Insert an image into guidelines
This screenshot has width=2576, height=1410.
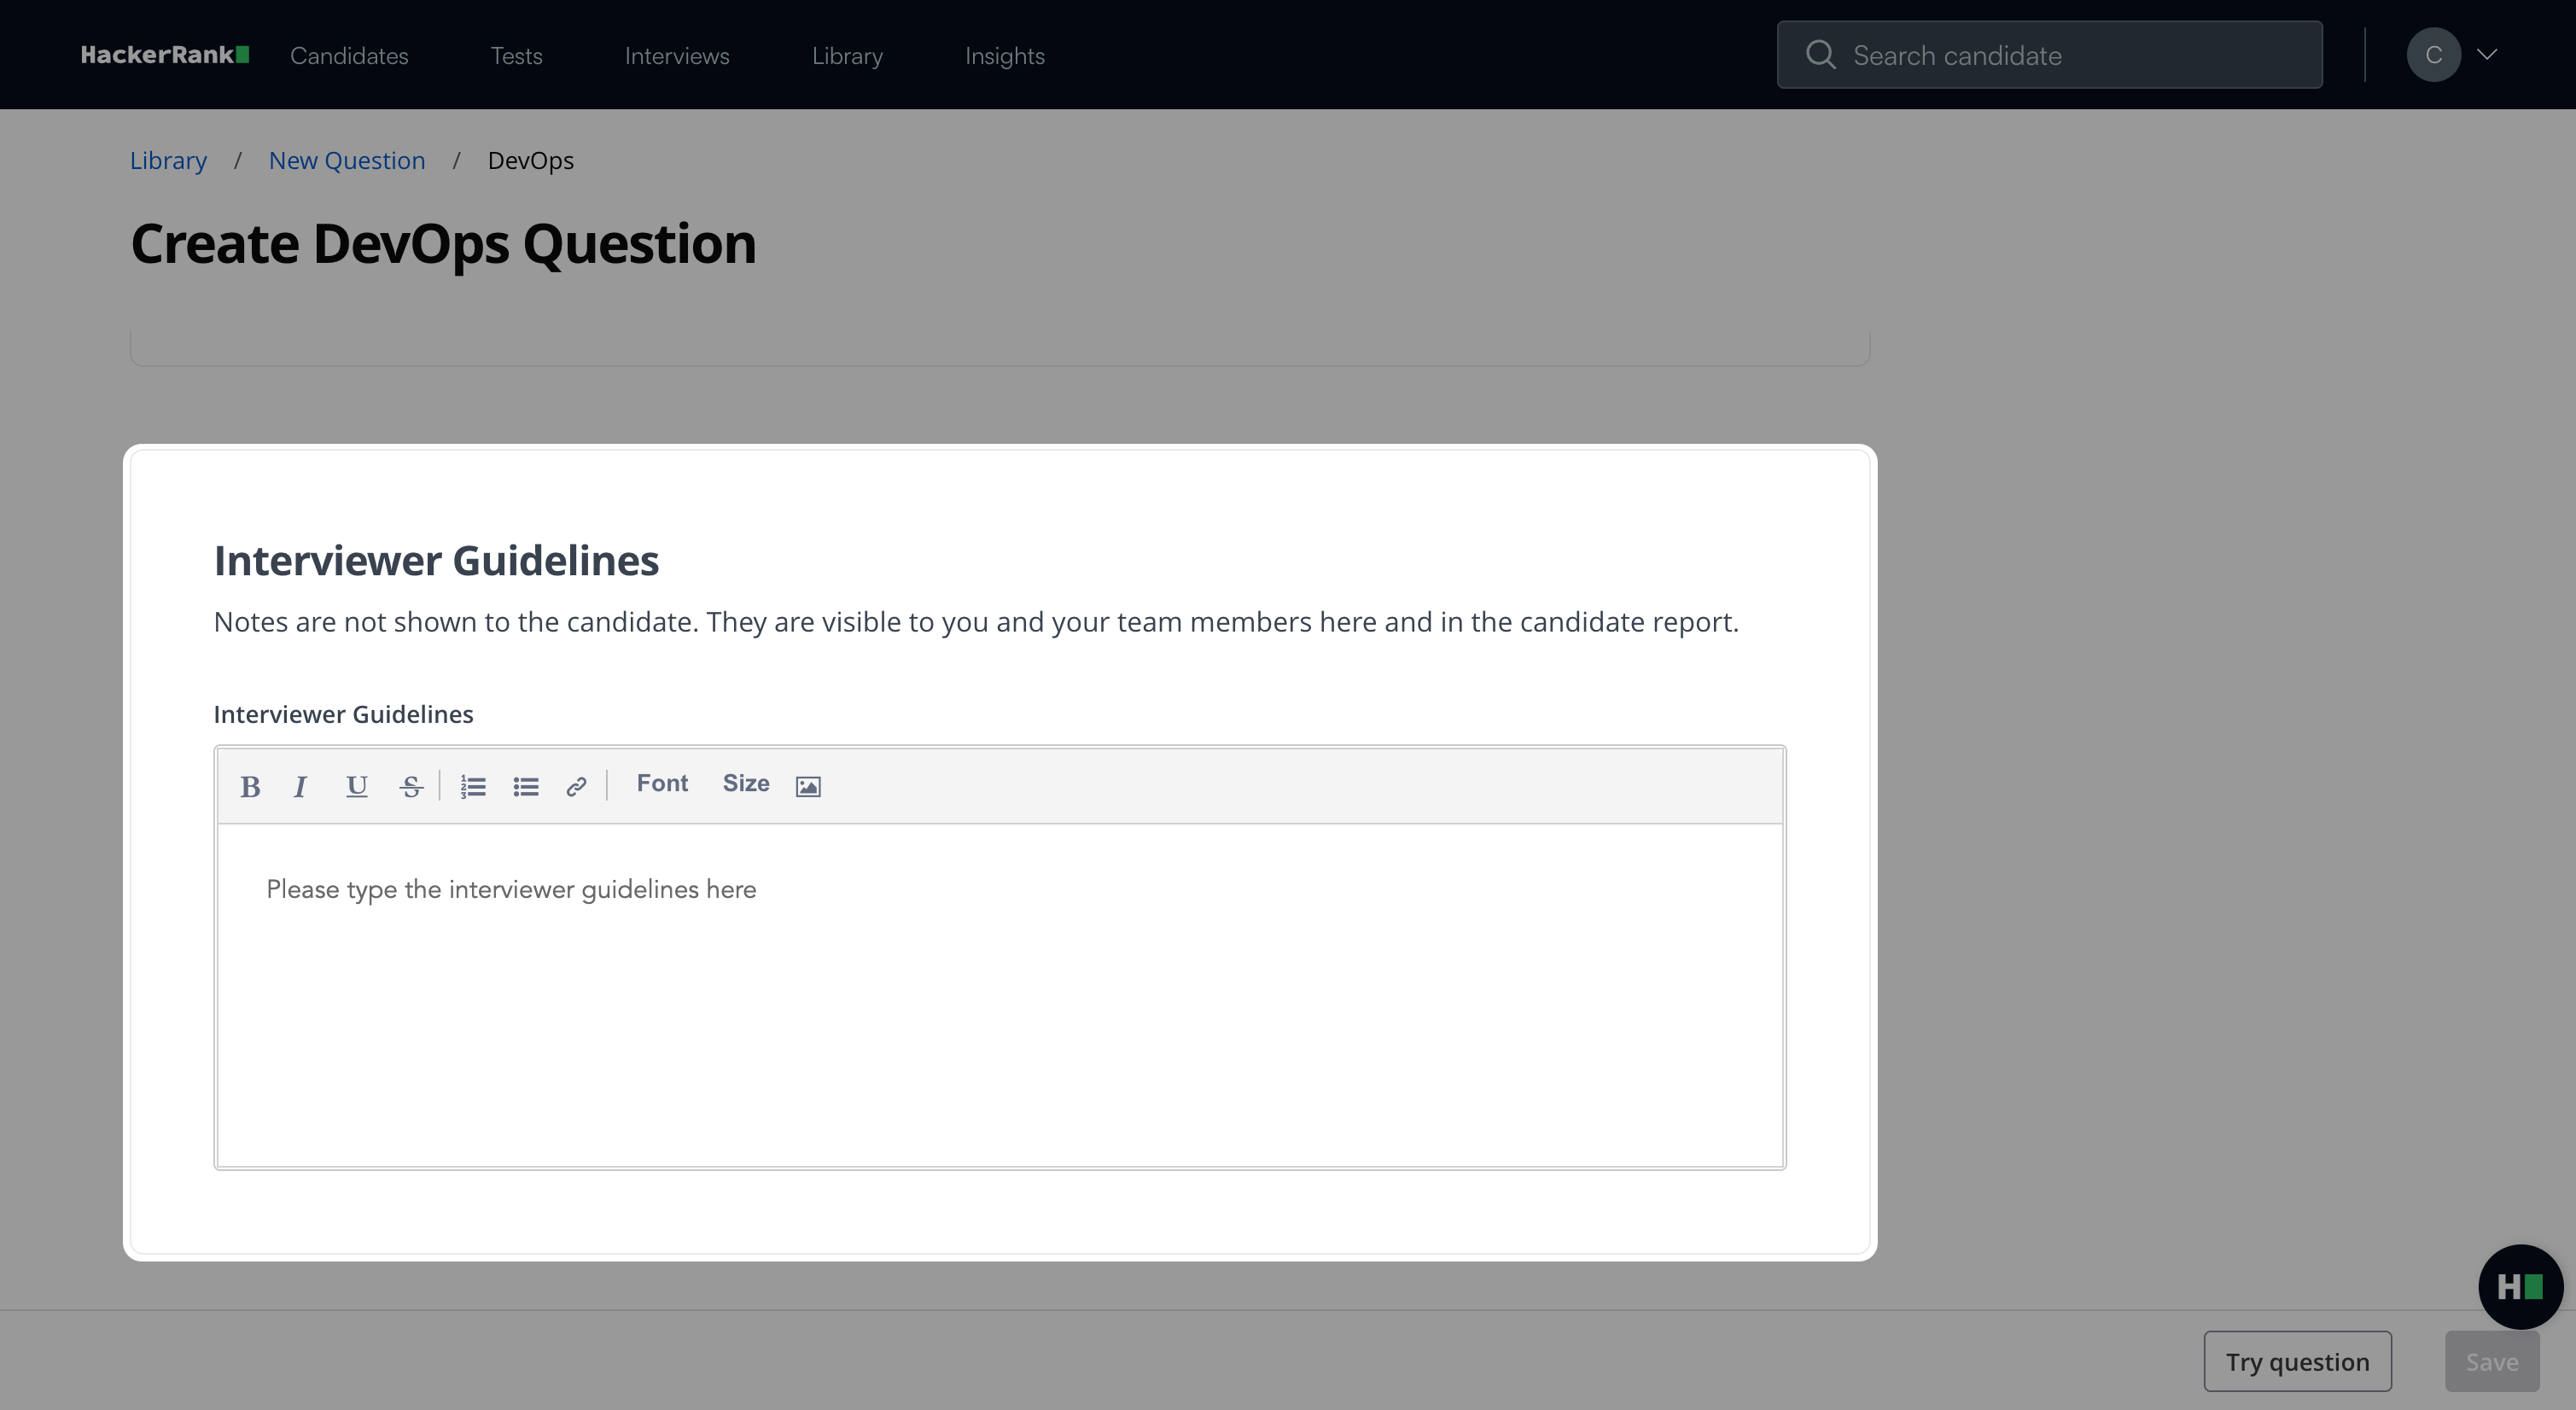(808, 786)
